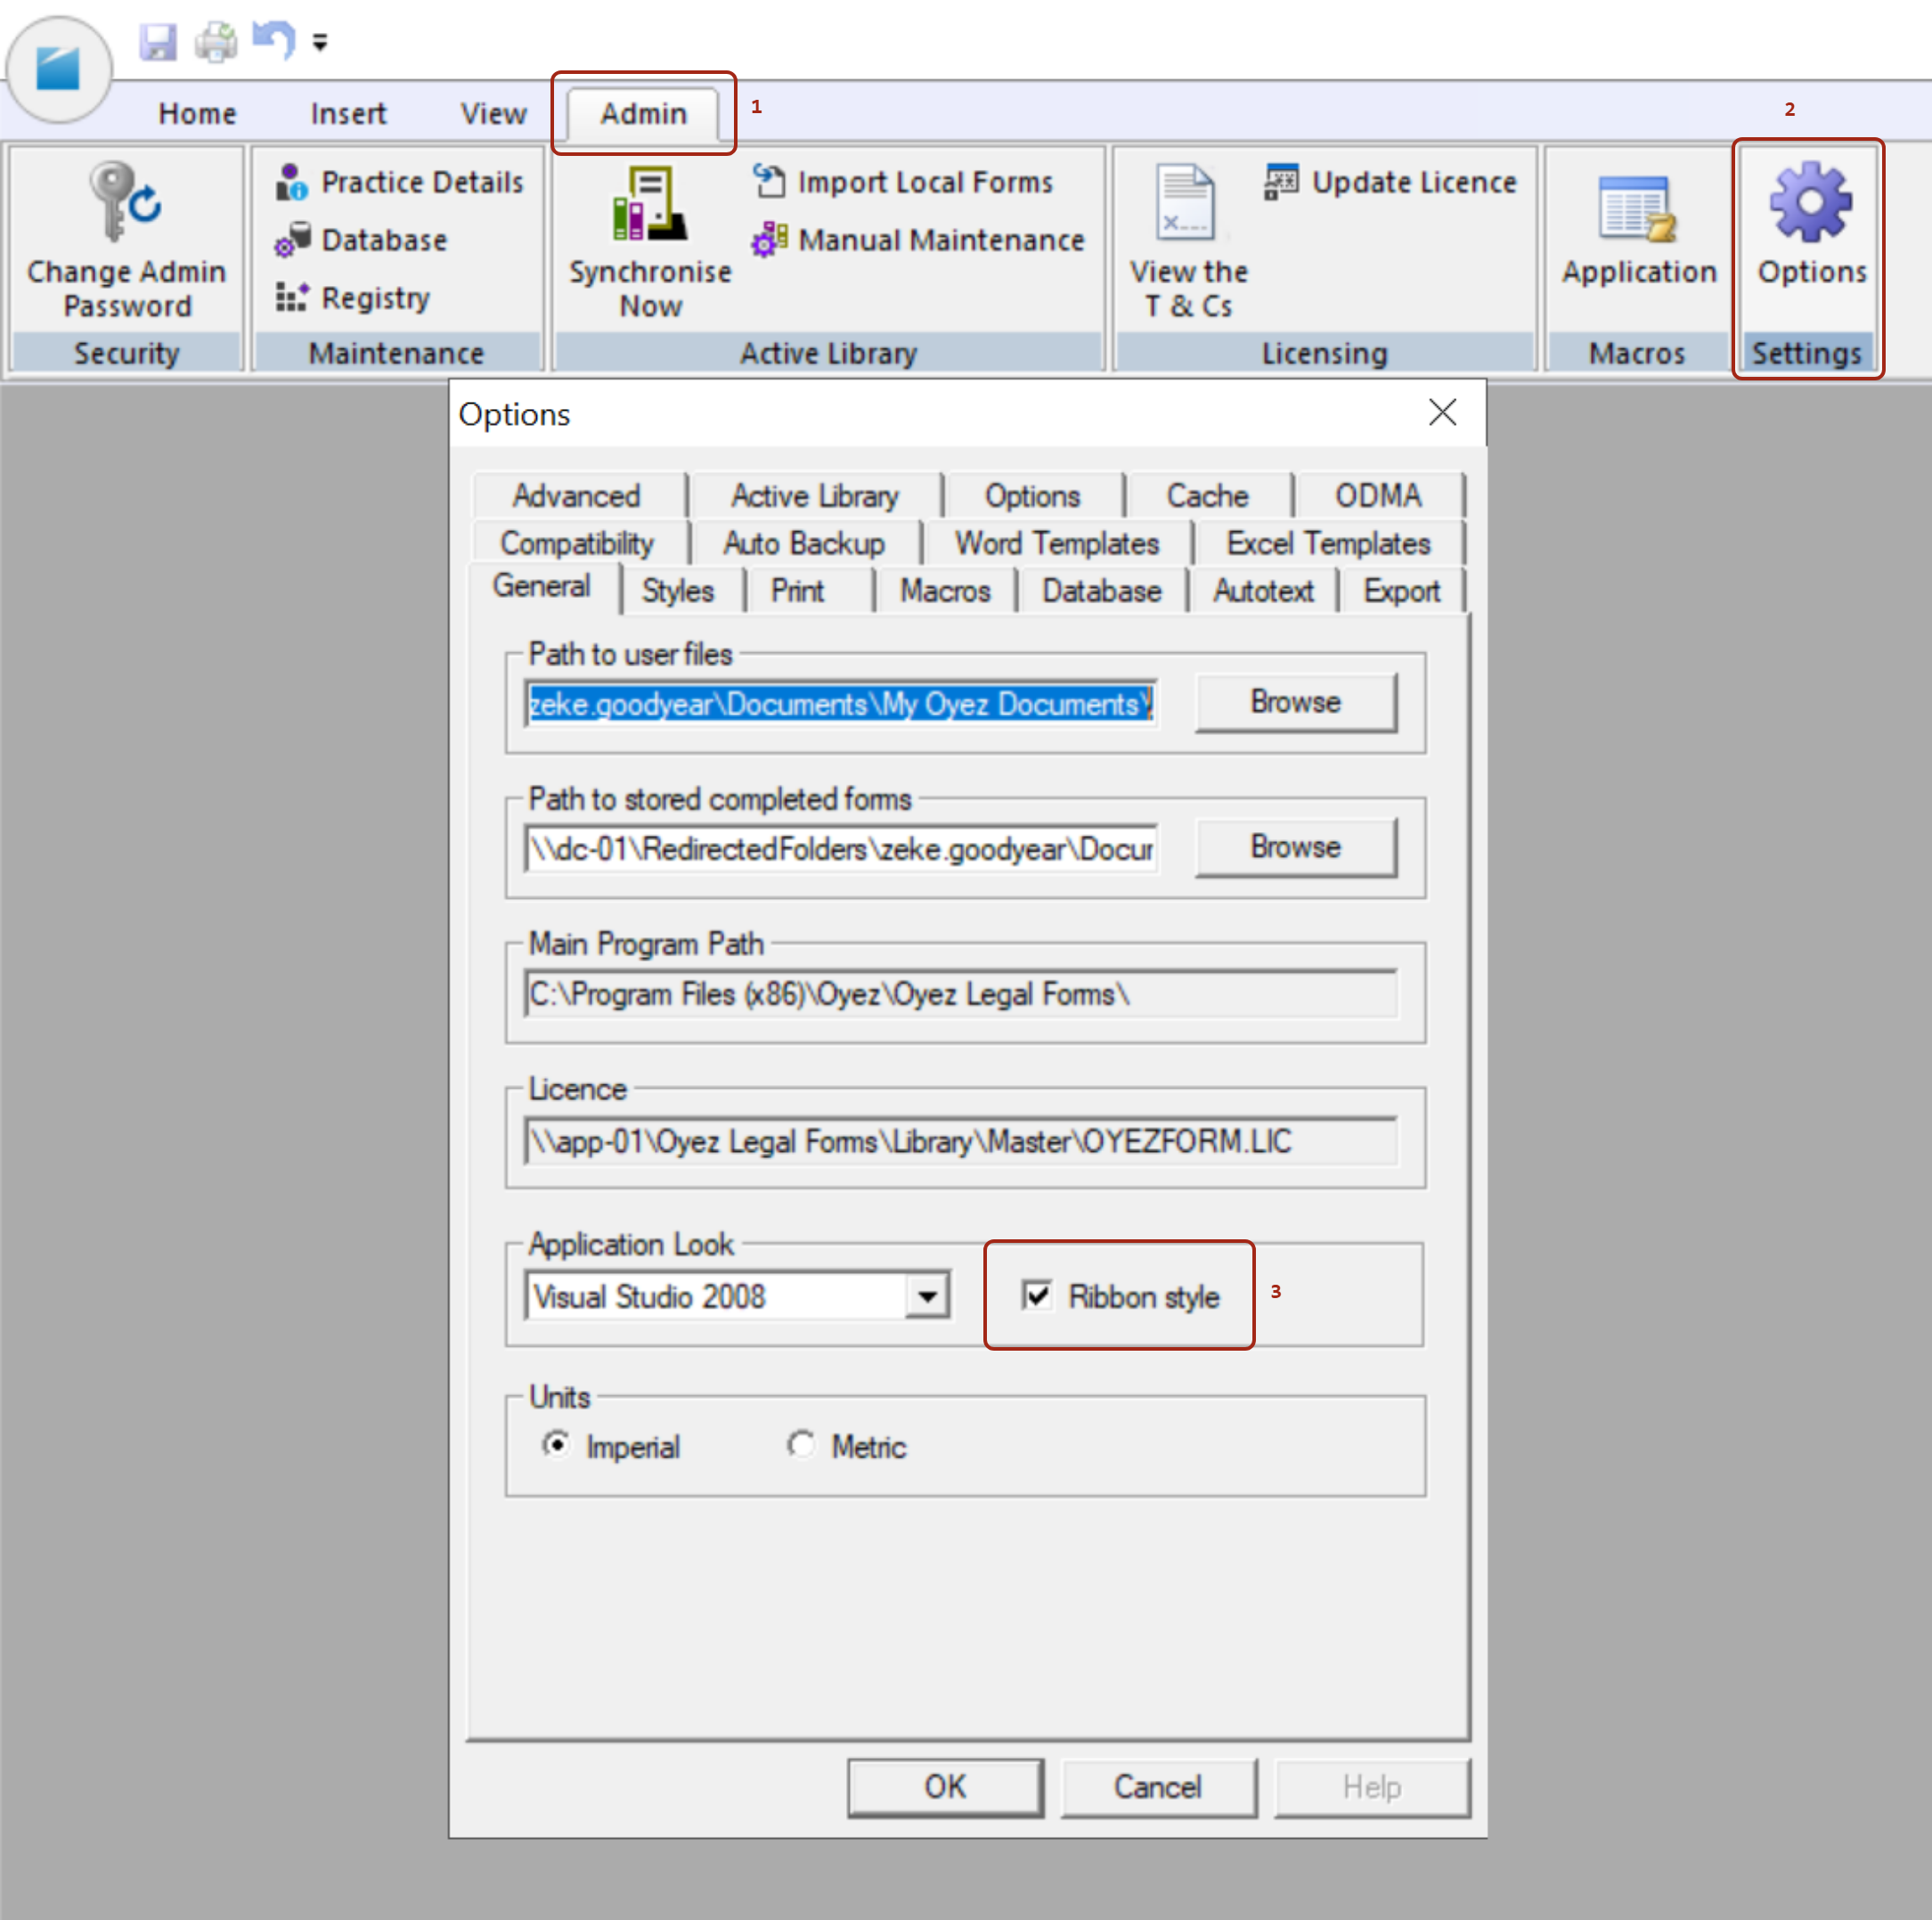Screen dimensions: 1932x1920
Task: Click Update Licence icon
Action: [1282, 181]
